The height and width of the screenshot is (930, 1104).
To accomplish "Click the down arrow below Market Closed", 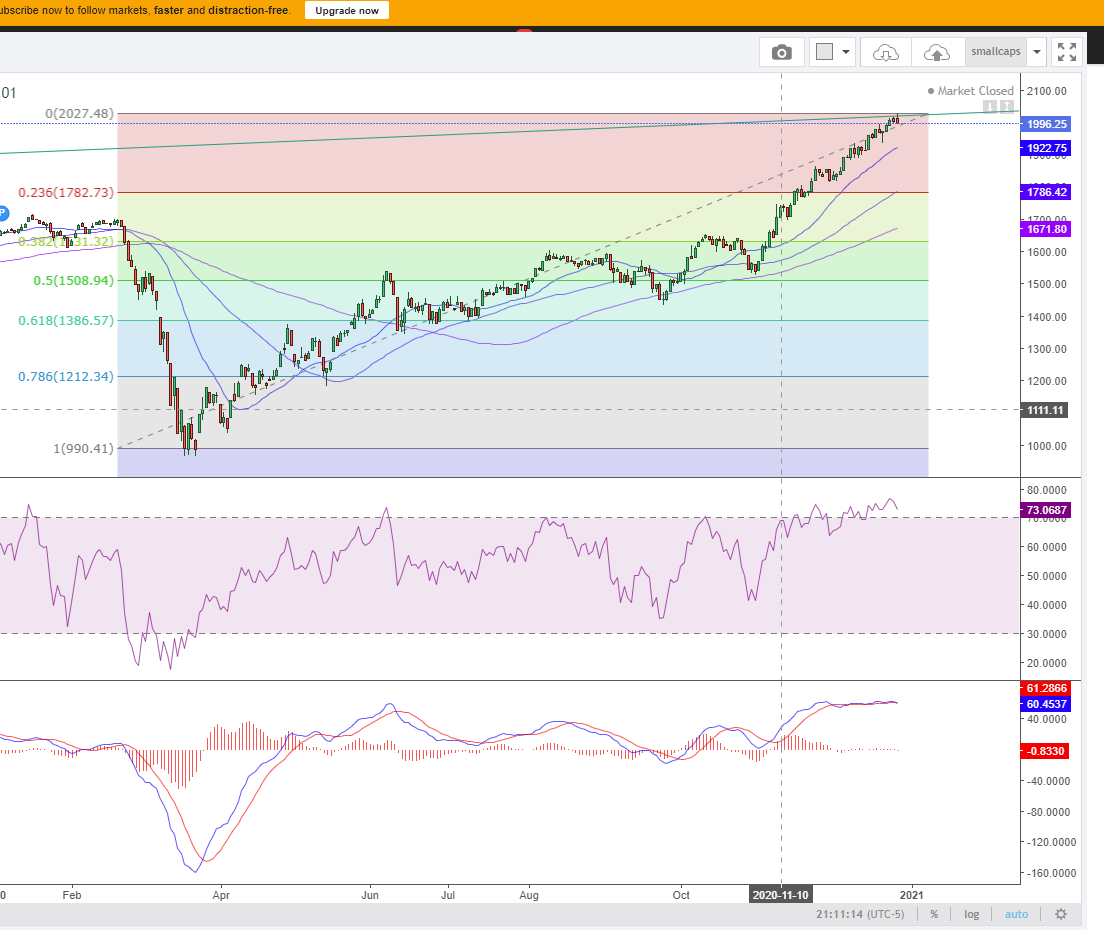I will pos(990,107).
